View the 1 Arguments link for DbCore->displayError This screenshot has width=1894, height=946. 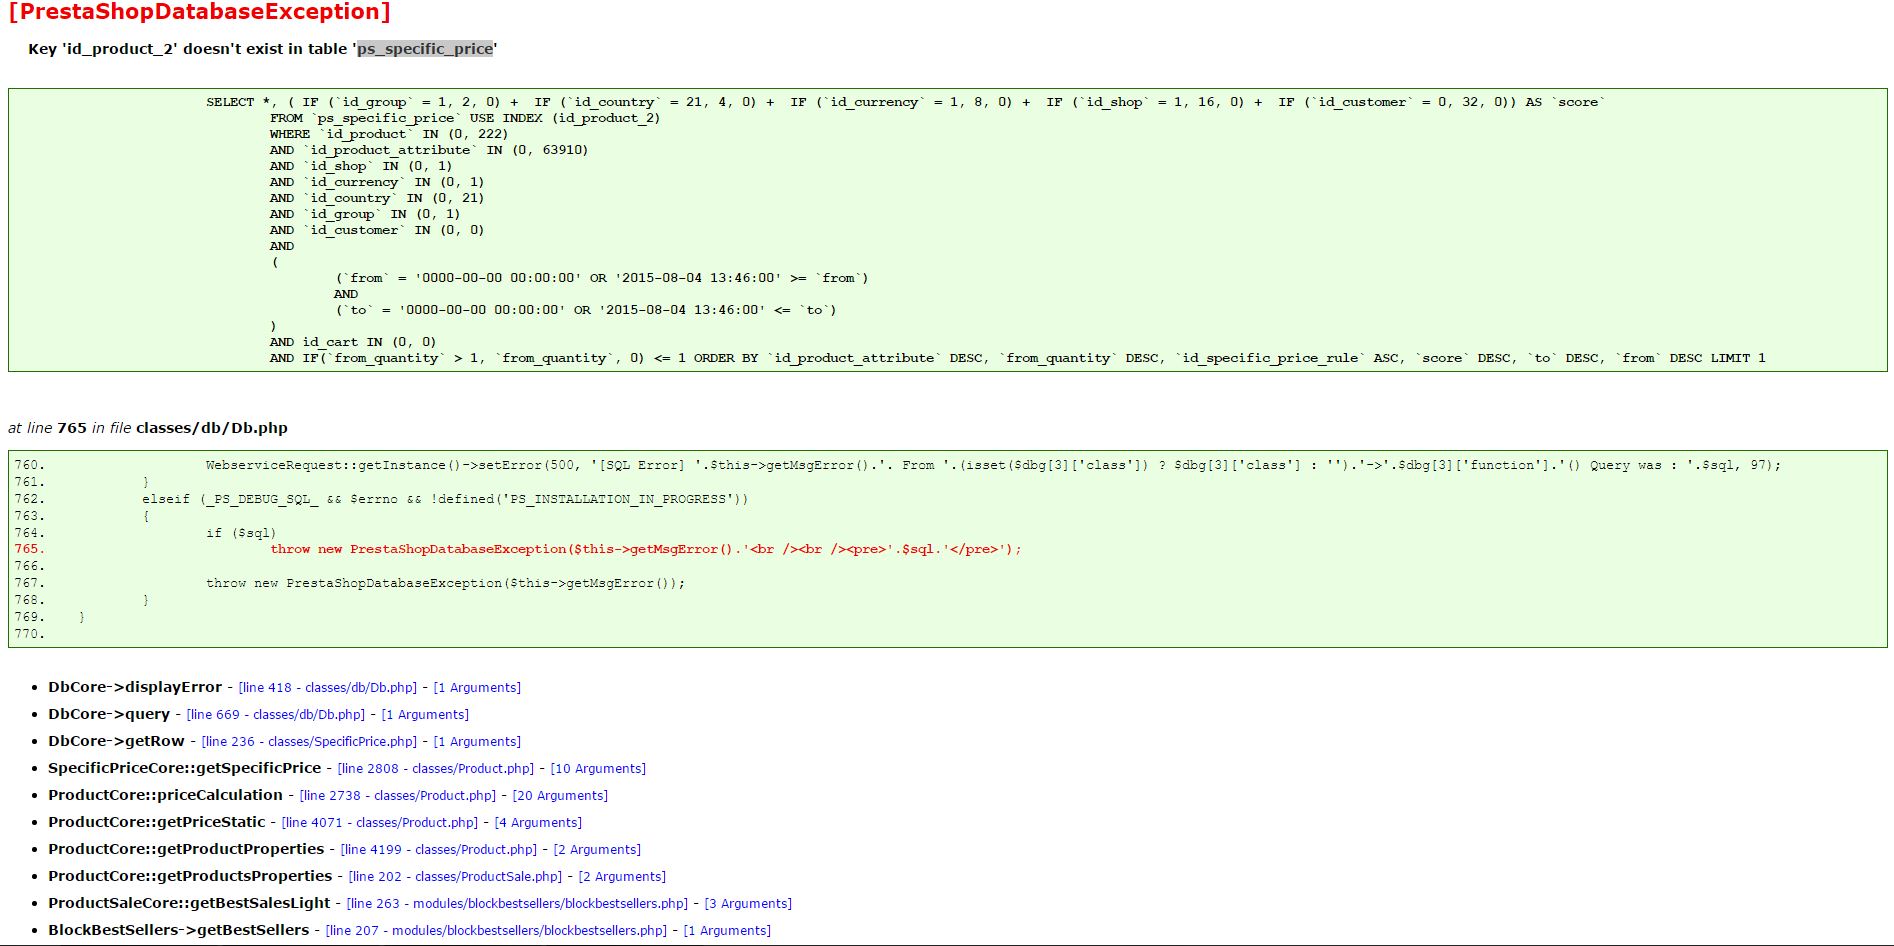coord(478,687)
